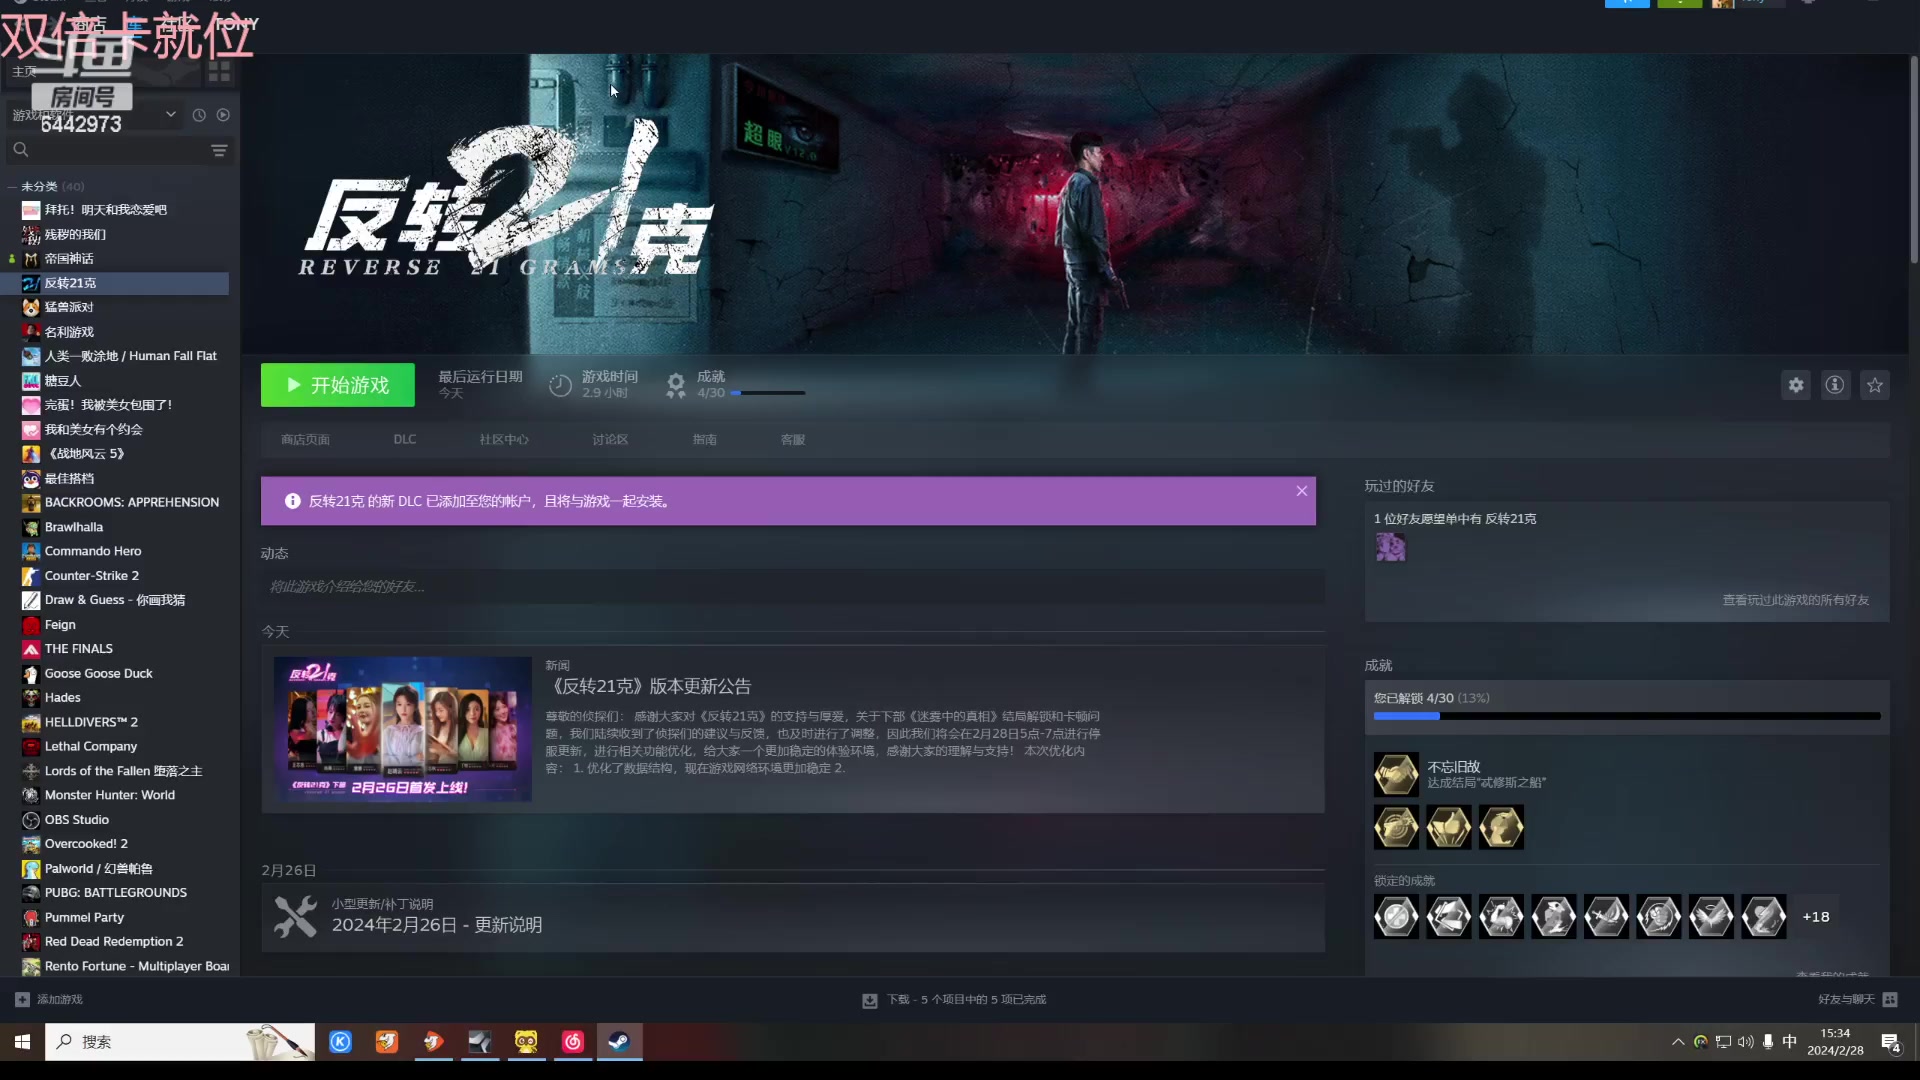Viewport: 1920px width, 1080px height.
Task: Click the Steam icon in taskbar
Action: click(x=619, y=1042)
